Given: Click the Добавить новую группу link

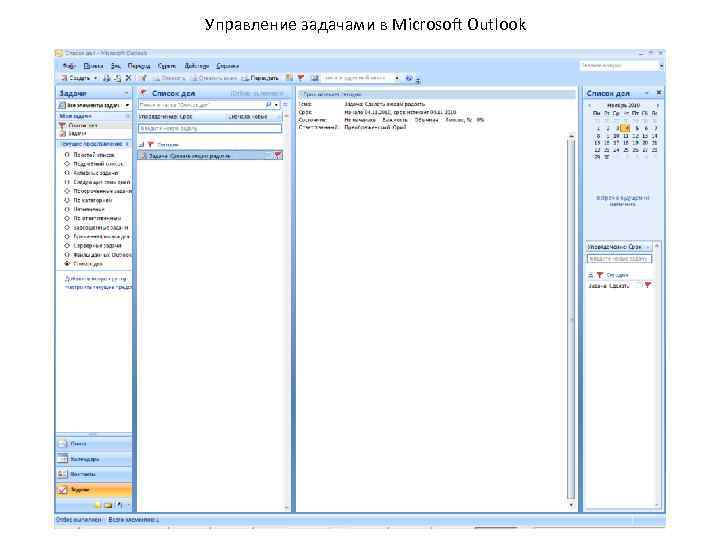Looking at the screenshot, I should click(x=96, y=279).
